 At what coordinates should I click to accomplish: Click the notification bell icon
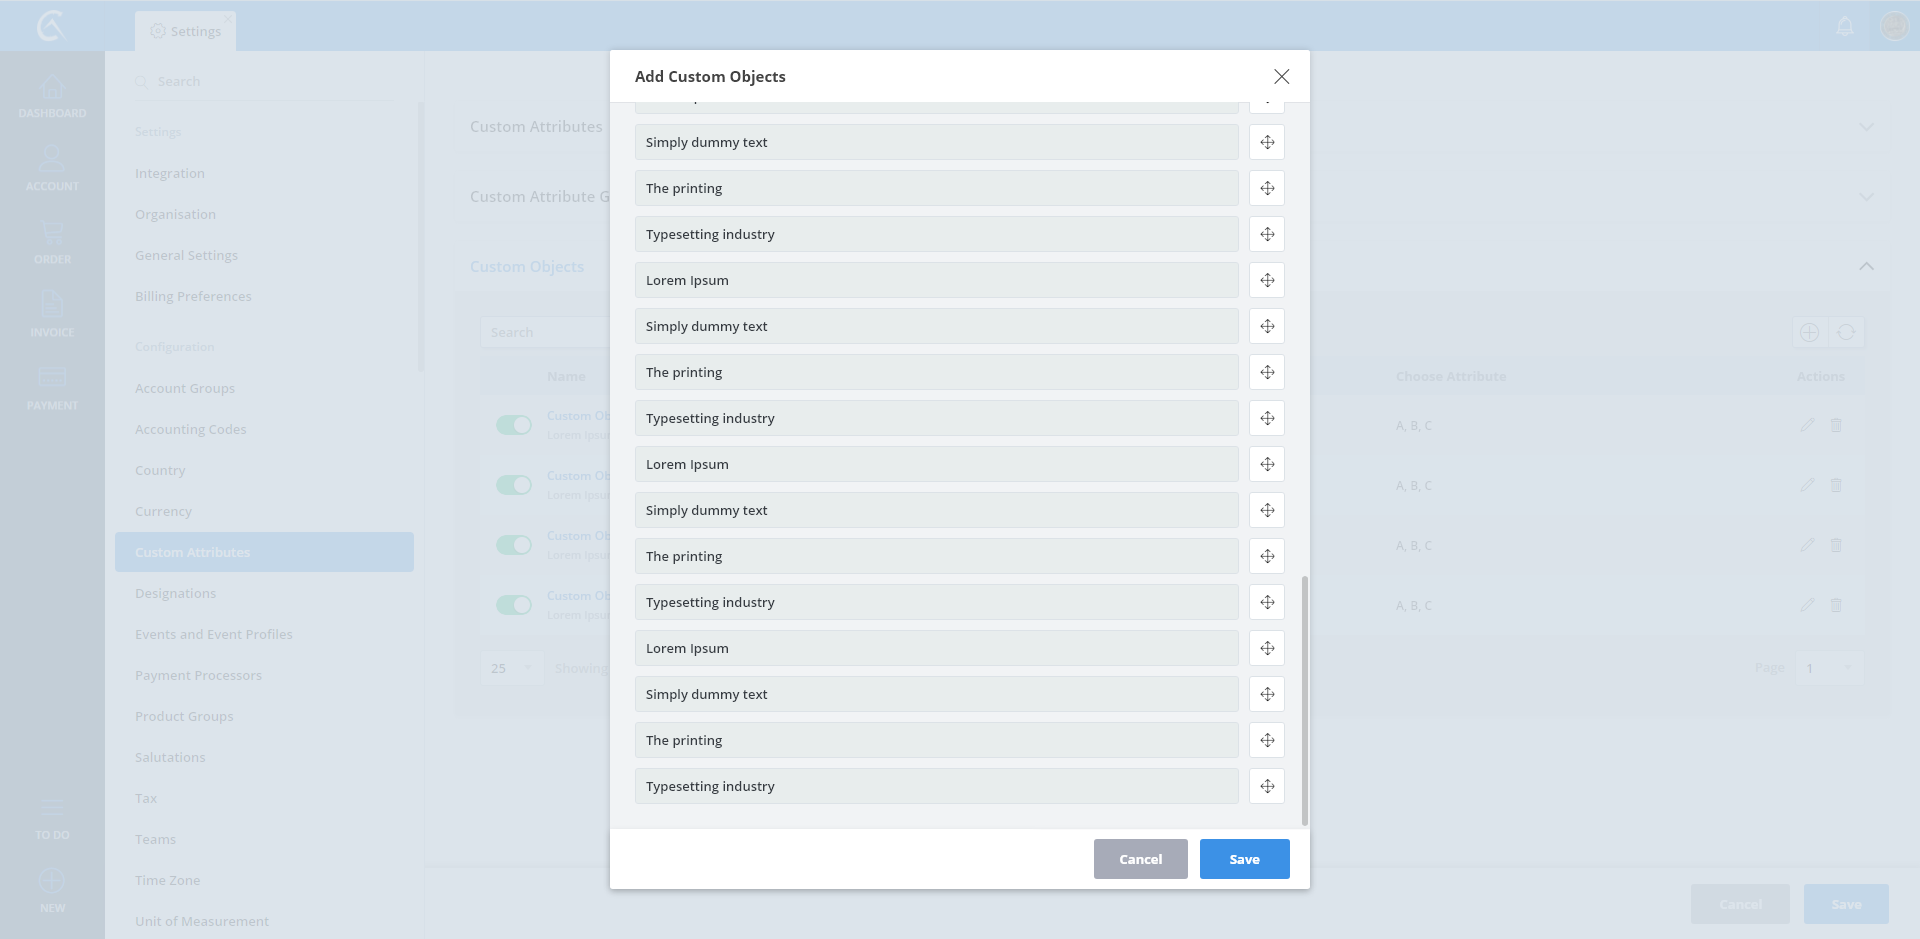pyautogui.click(x=1845, y=27)
